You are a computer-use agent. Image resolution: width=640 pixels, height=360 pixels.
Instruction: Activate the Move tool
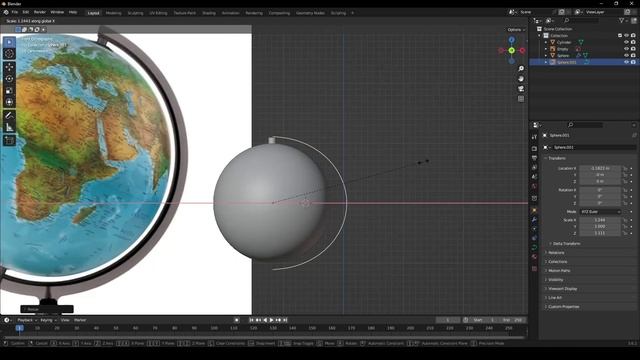[x=9, y=67]
